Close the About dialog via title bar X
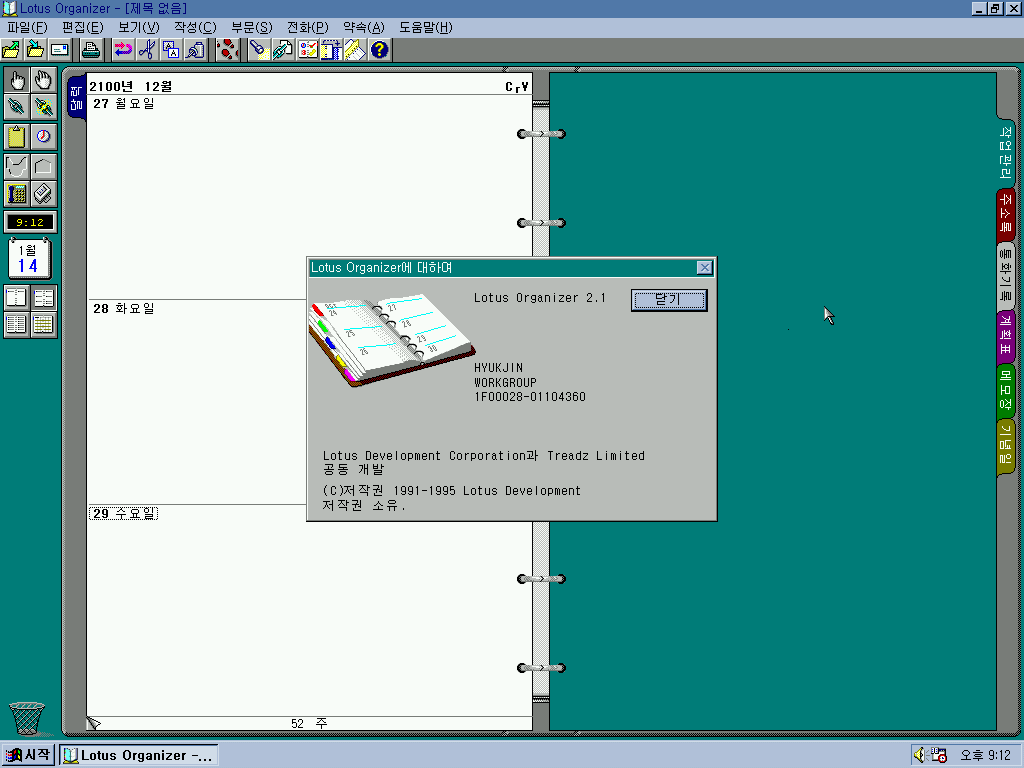This screenshot has width=1024, height=768. [704, 268]
